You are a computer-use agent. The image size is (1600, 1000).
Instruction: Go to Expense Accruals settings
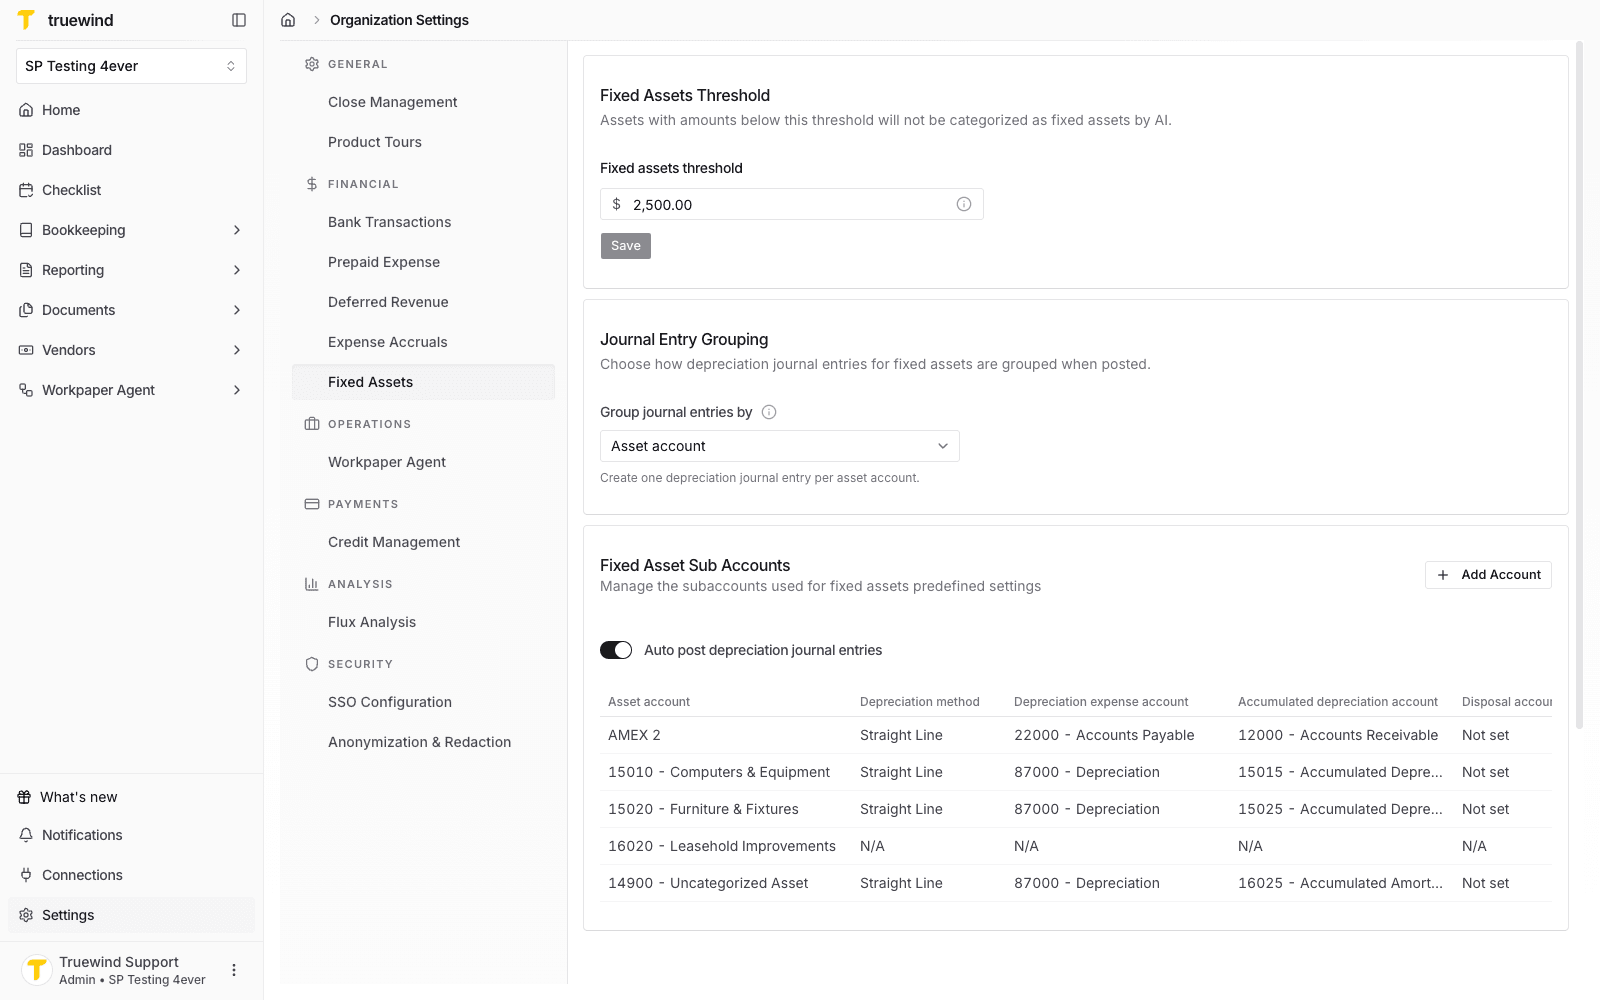(423, 342)
